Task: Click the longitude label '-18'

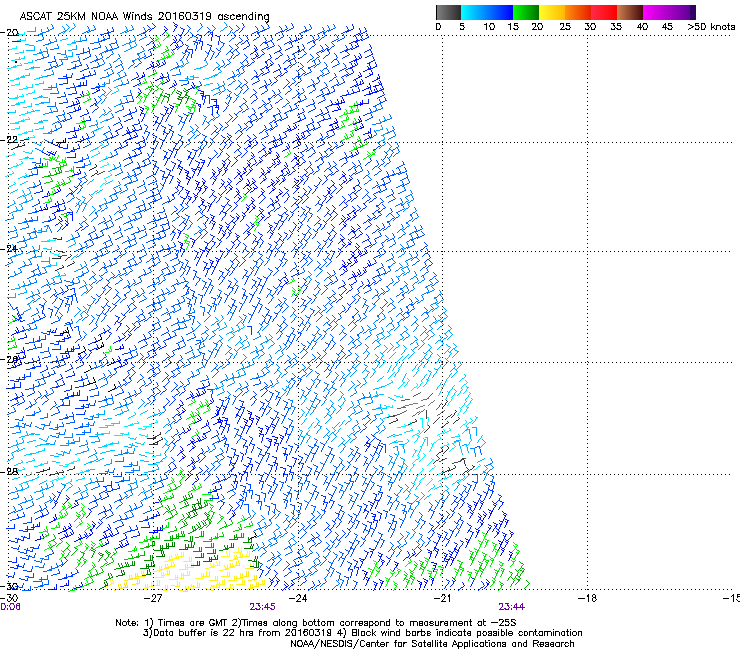Action: point(587,598)
